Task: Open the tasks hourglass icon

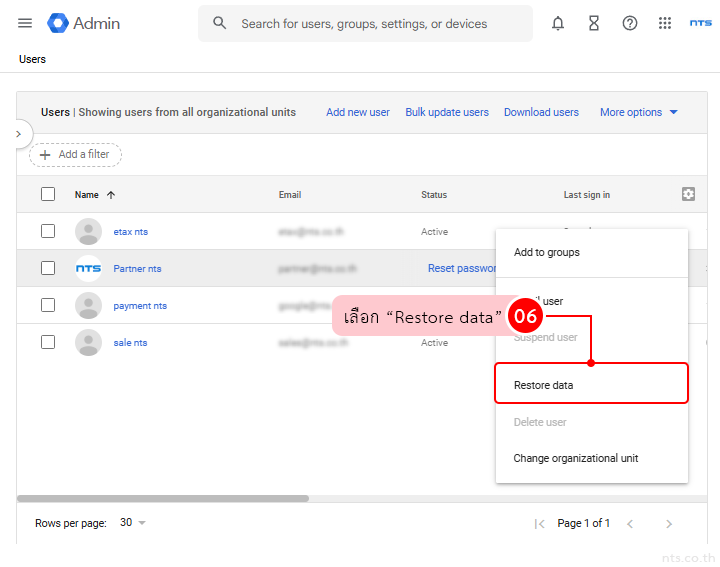Action: tap(594, 23)
